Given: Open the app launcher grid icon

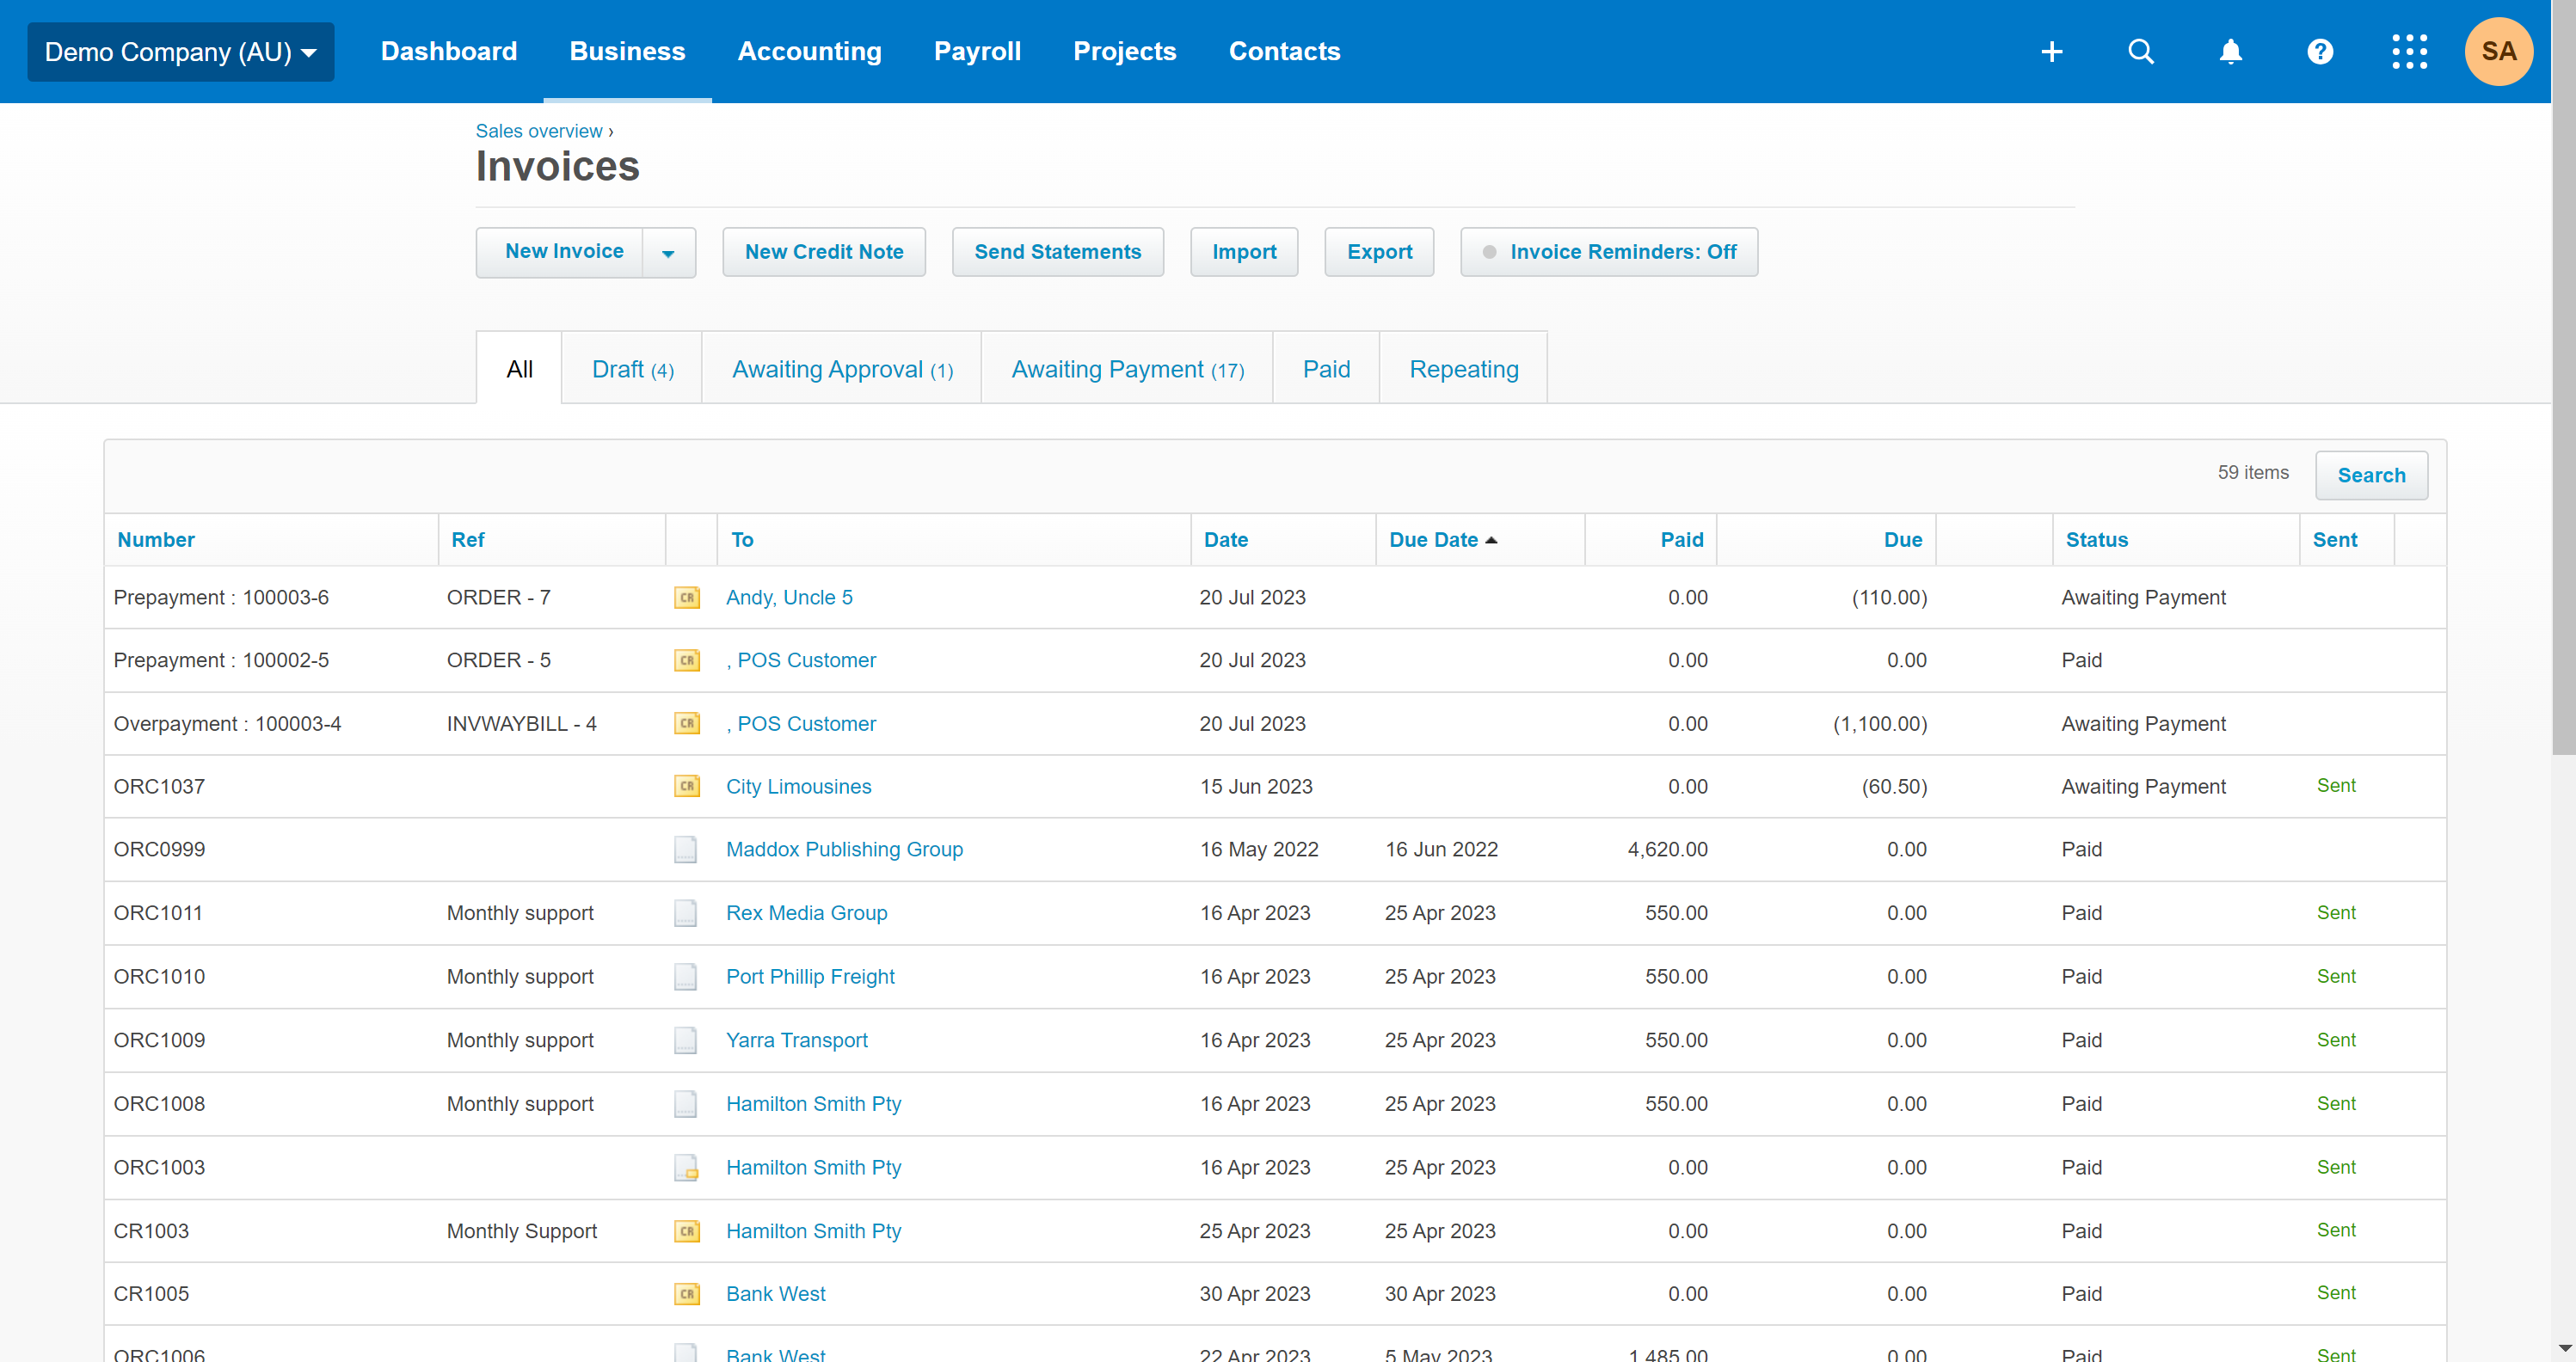Looking at the screenshot, I should (x=2409, y=52).
